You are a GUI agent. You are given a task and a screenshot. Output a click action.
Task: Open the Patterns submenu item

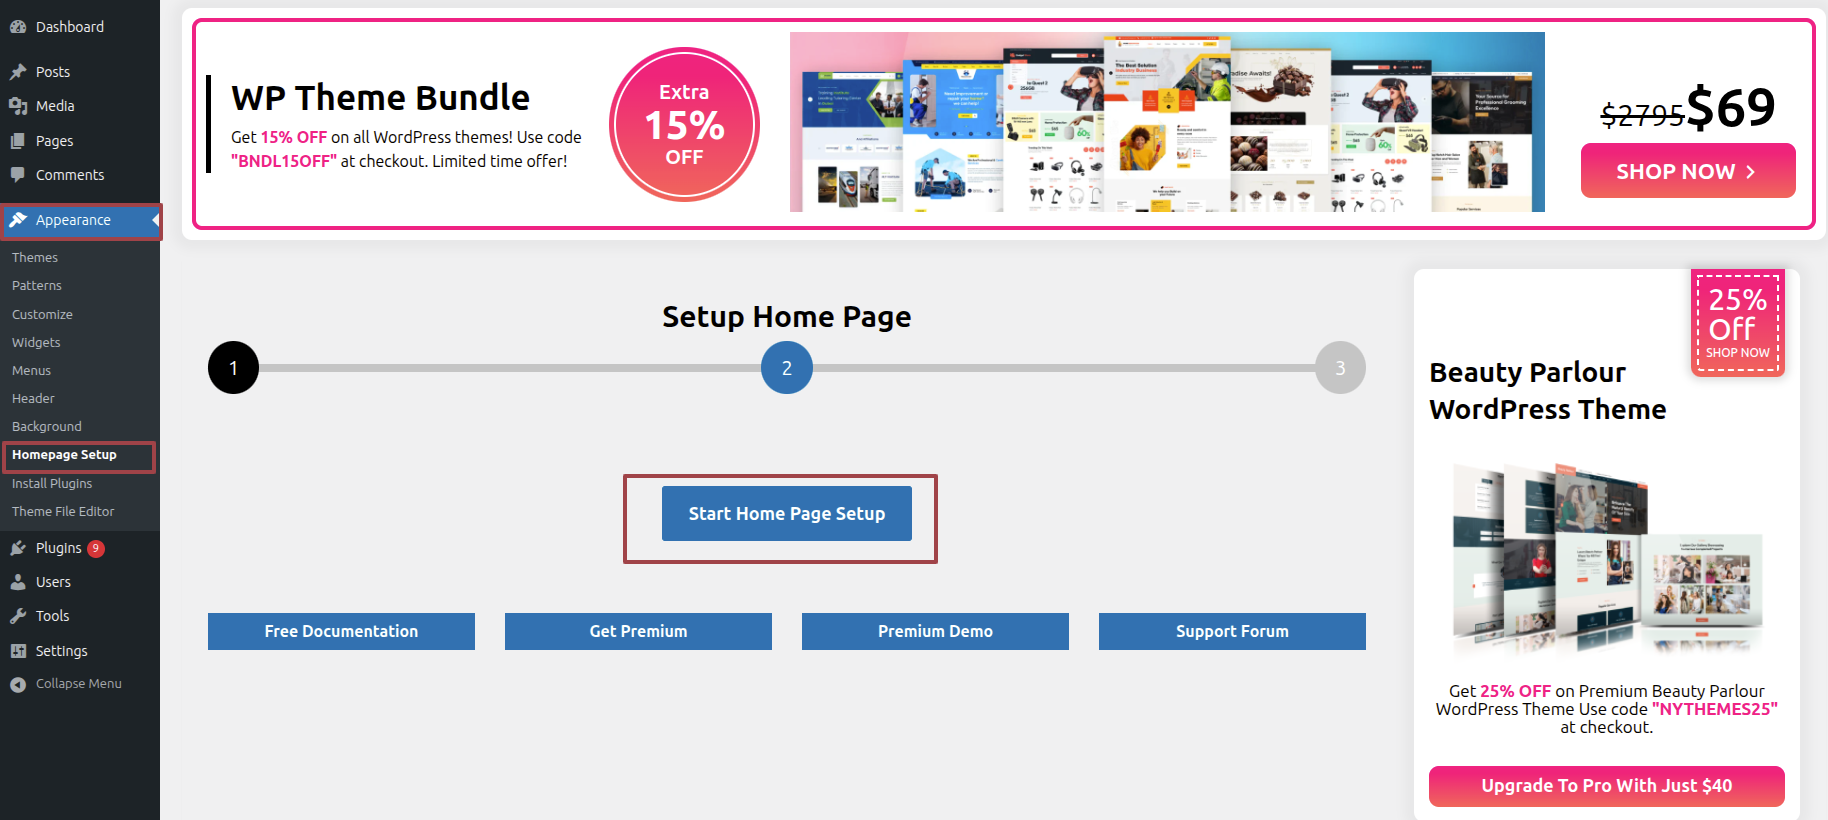point(37,286)
